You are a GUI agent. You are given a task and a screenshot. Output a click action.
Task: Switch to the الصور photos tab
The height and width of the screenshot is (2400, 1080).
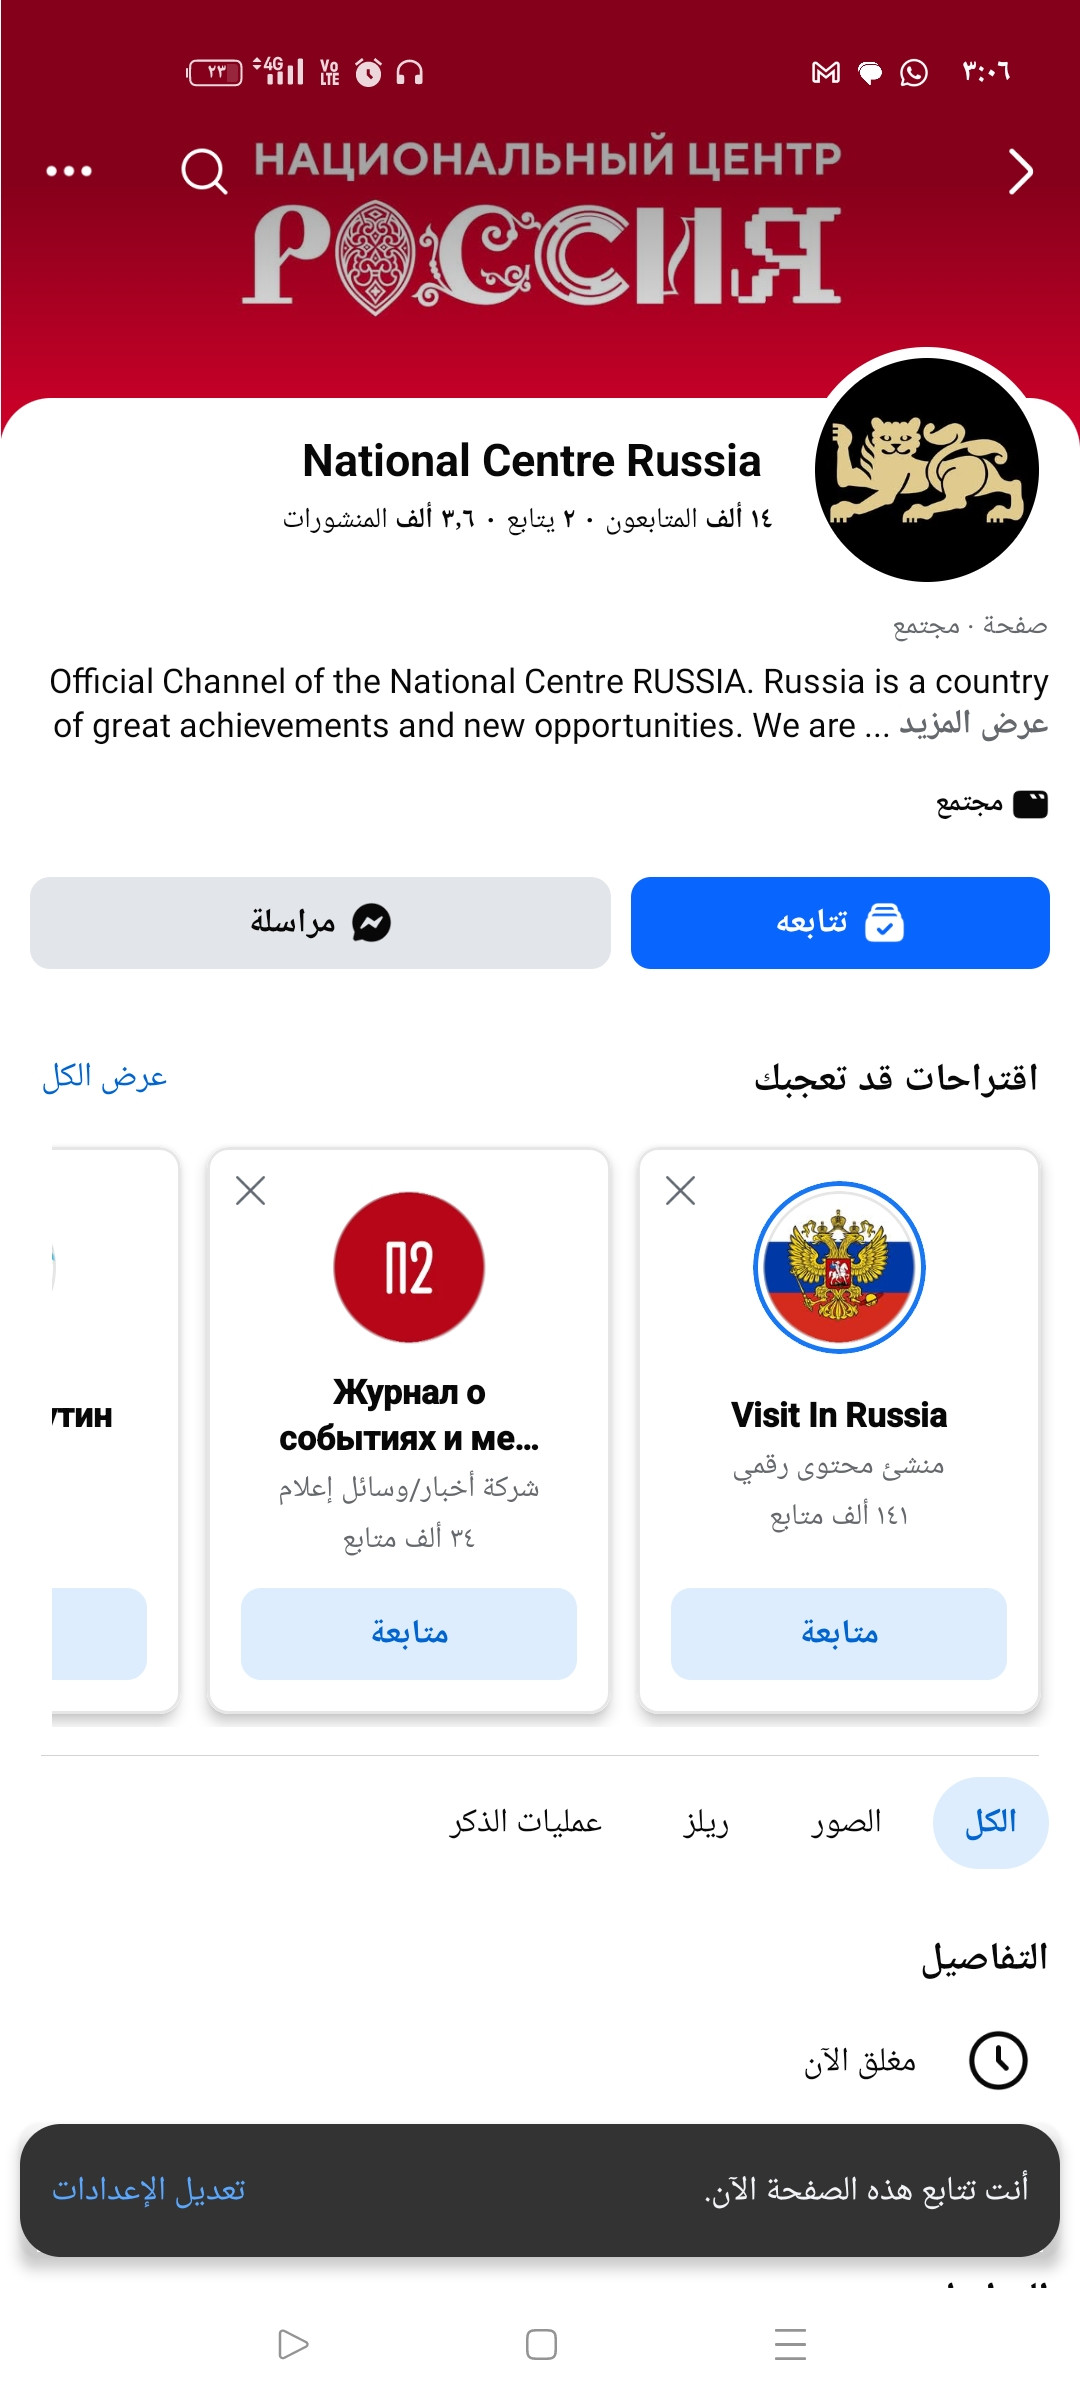(x=846, y=1822)
